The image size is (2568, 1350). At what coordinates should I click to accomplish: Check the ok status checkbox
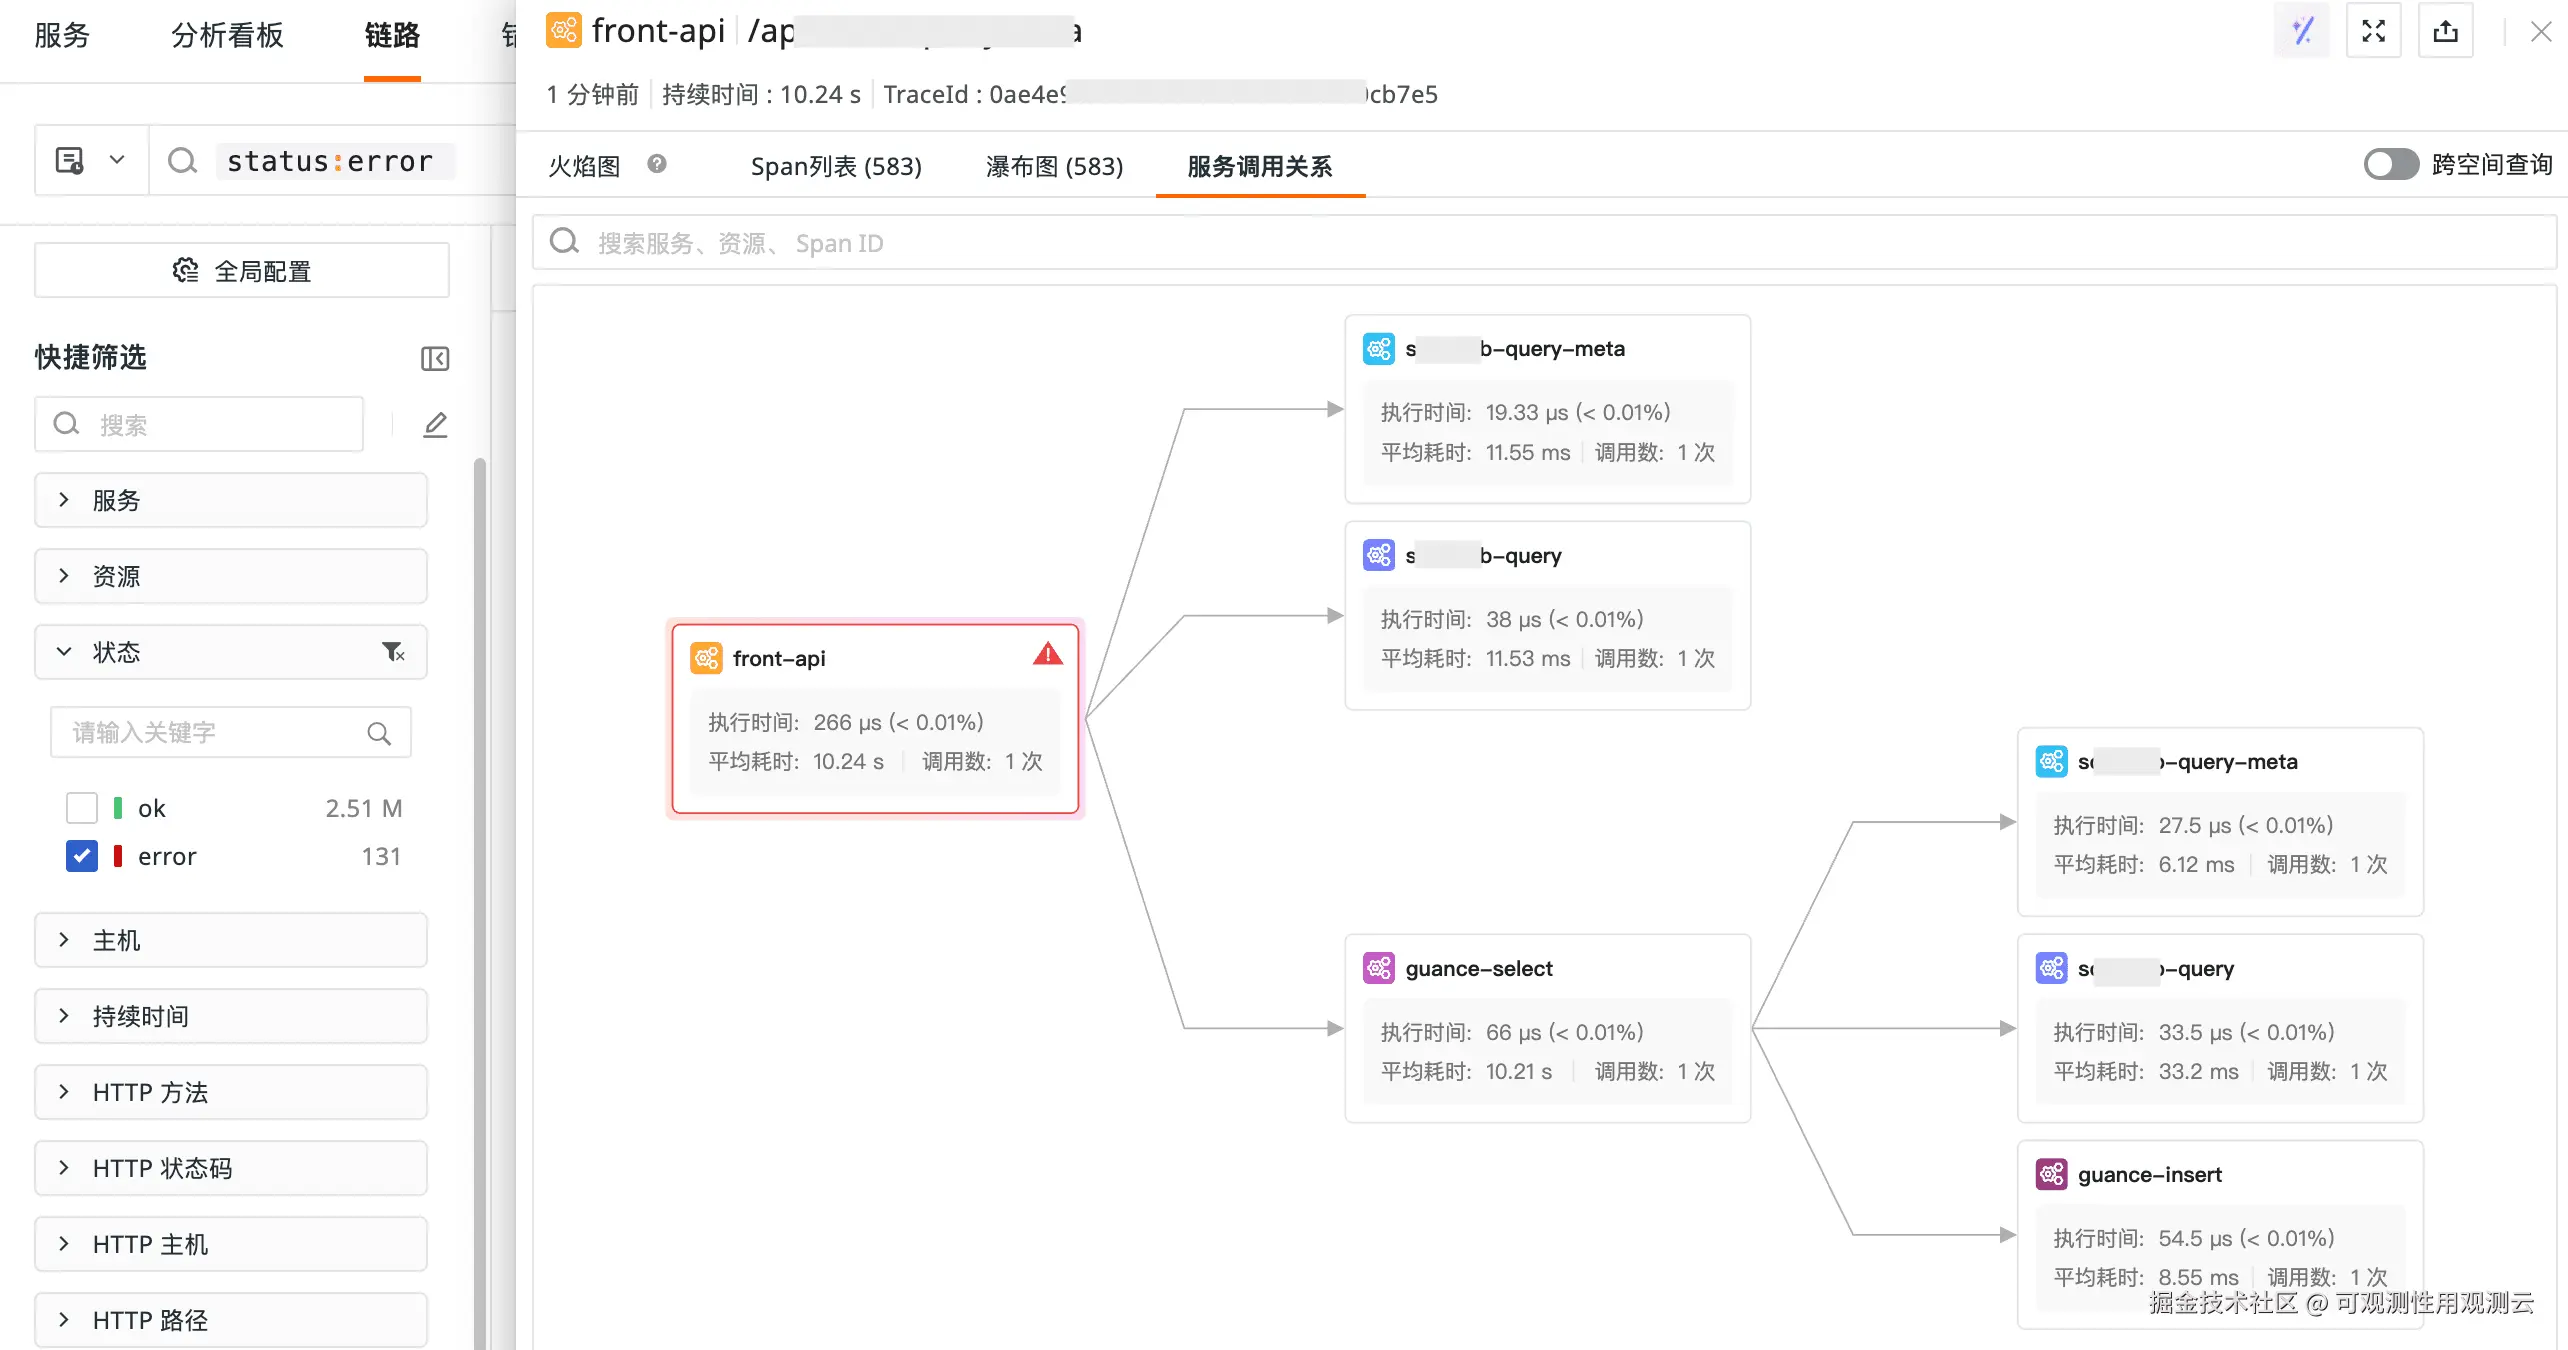tap(82, 808)
